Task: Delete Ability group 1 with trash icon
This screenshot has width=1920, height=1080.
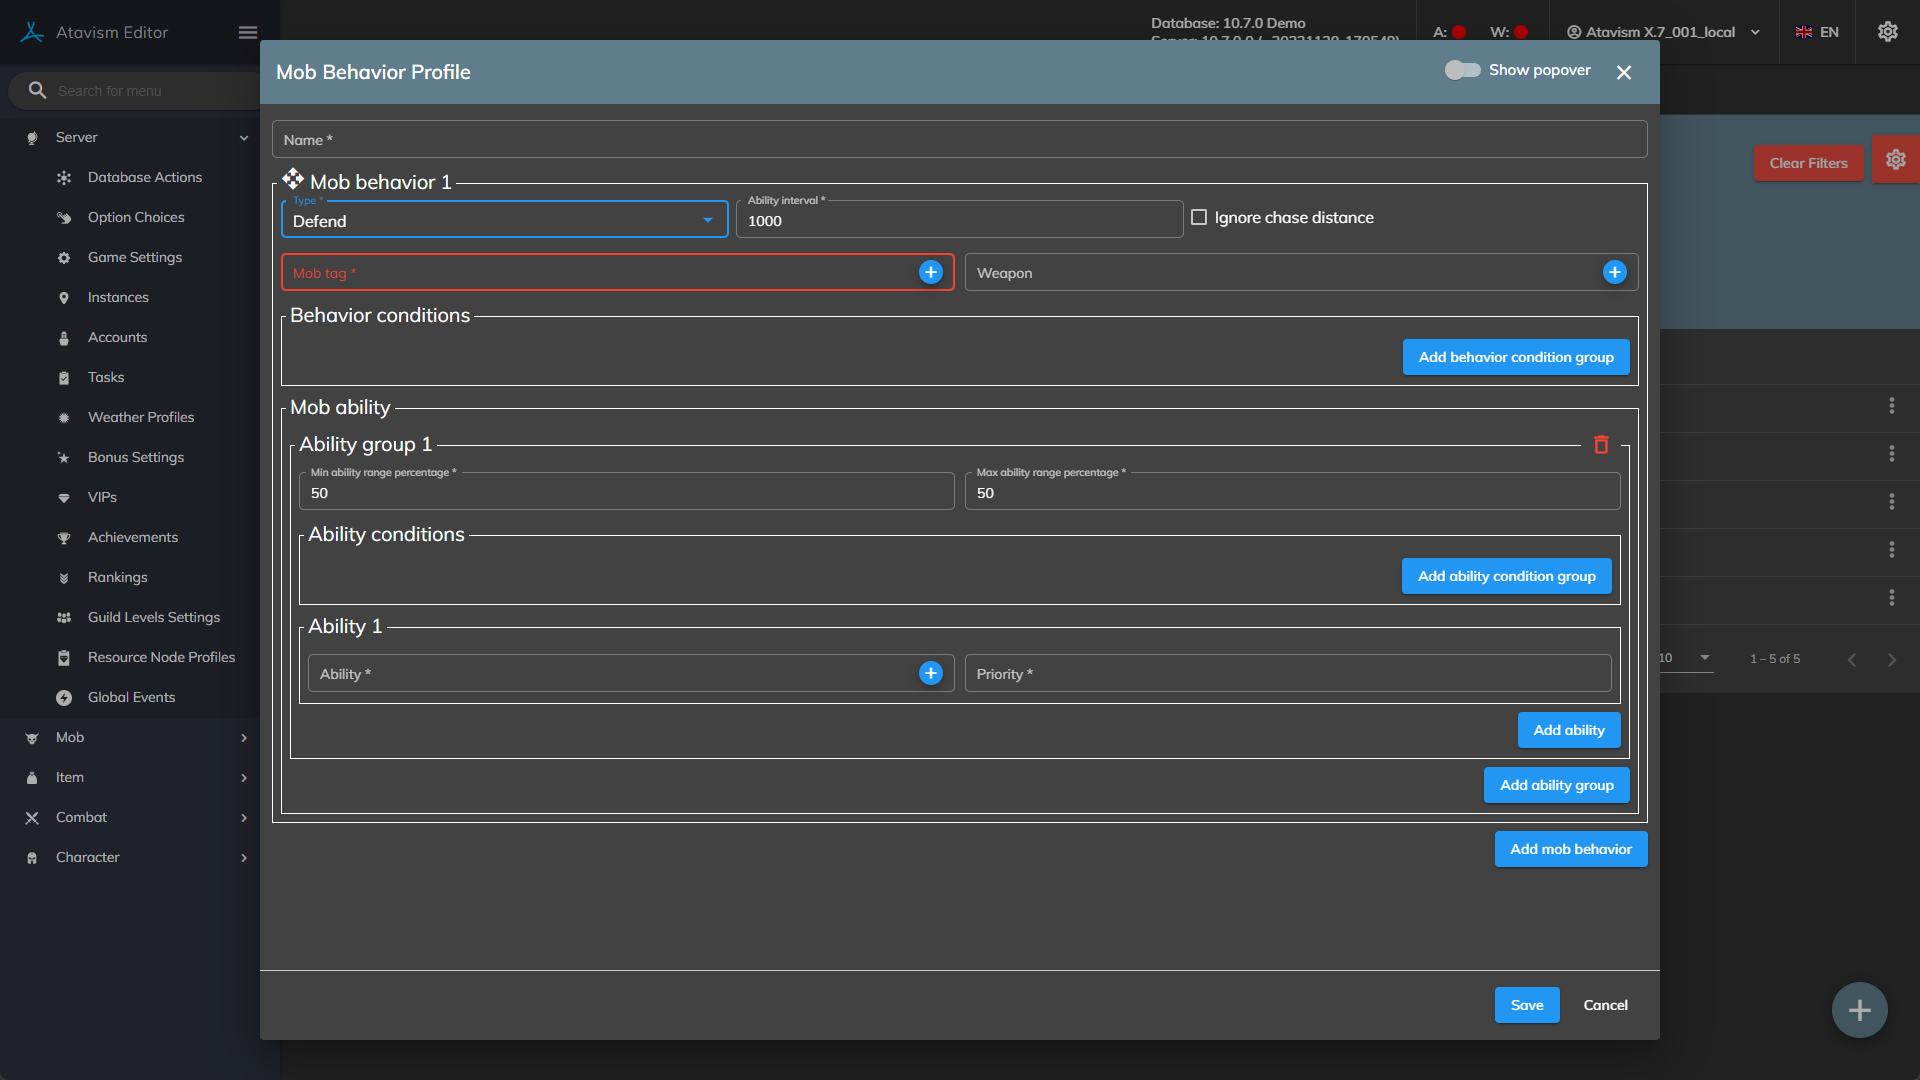Action: [x=1601, y=445]
